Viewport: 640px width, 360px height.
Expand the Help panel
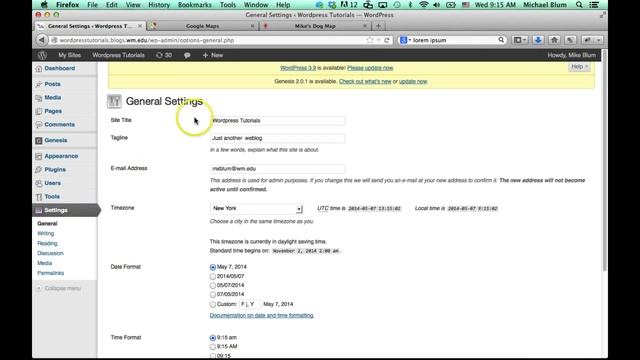point(579,67)
